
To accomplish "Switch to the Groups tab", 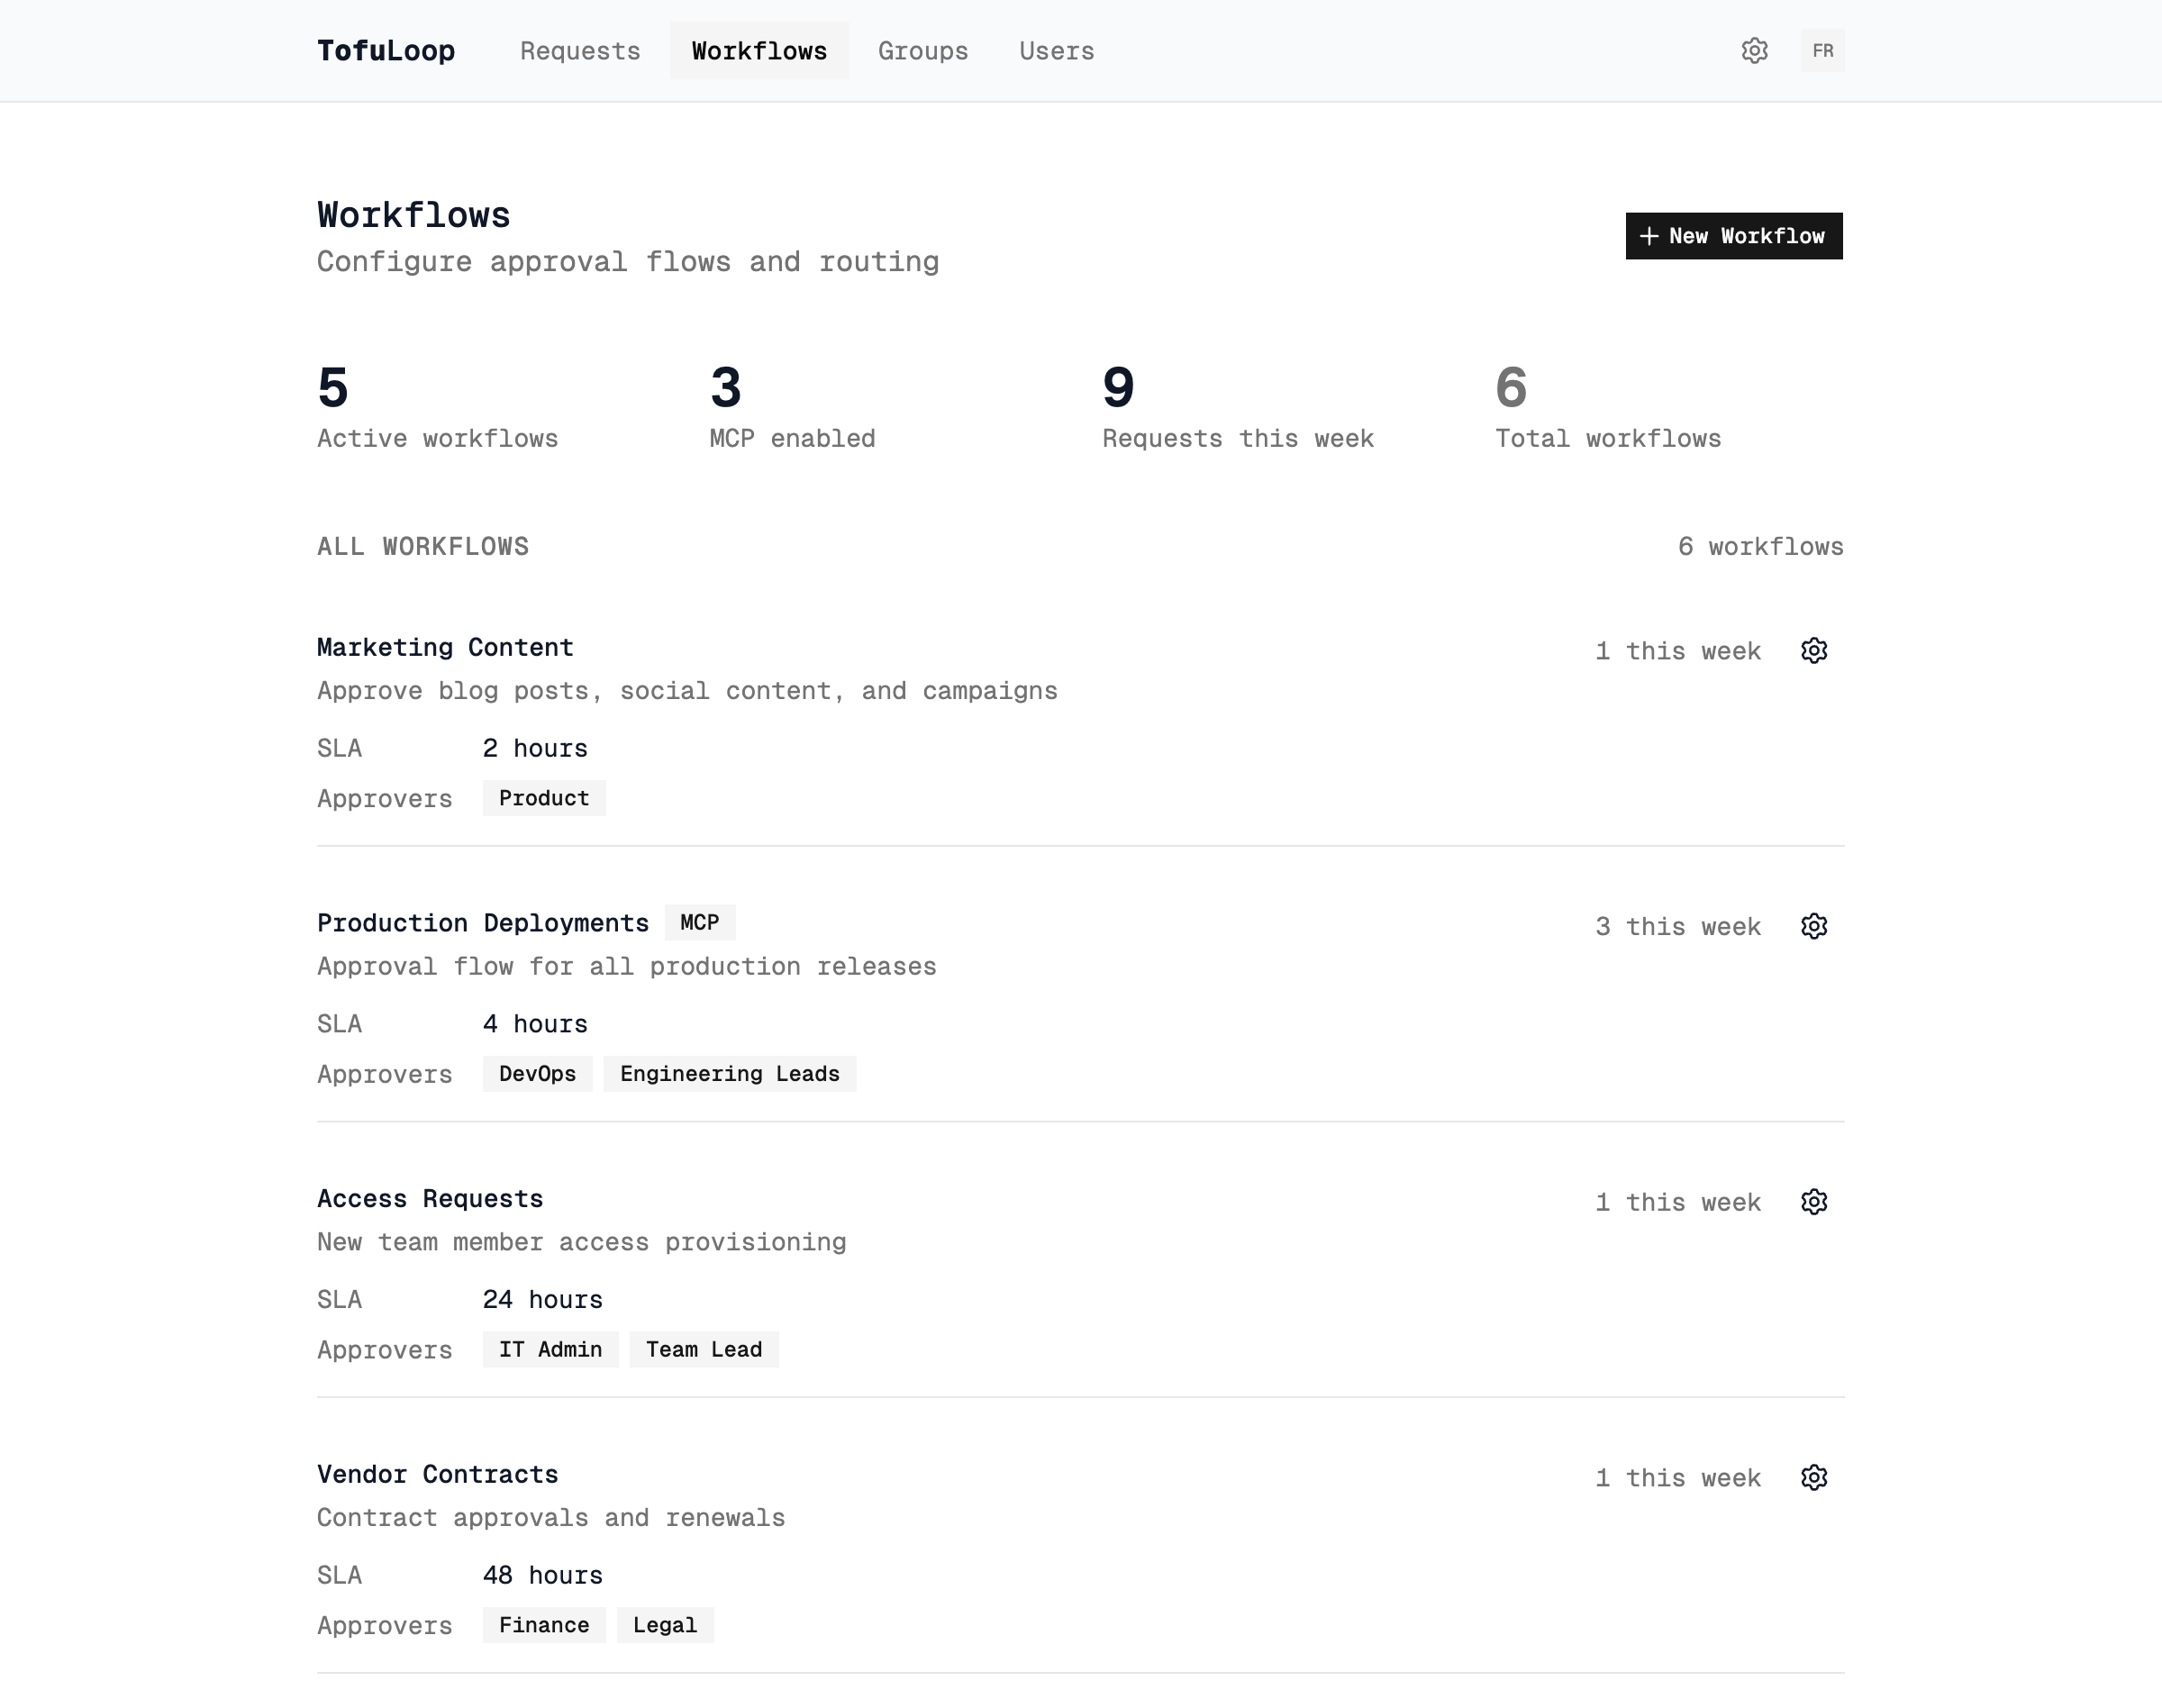I will 923,51.
